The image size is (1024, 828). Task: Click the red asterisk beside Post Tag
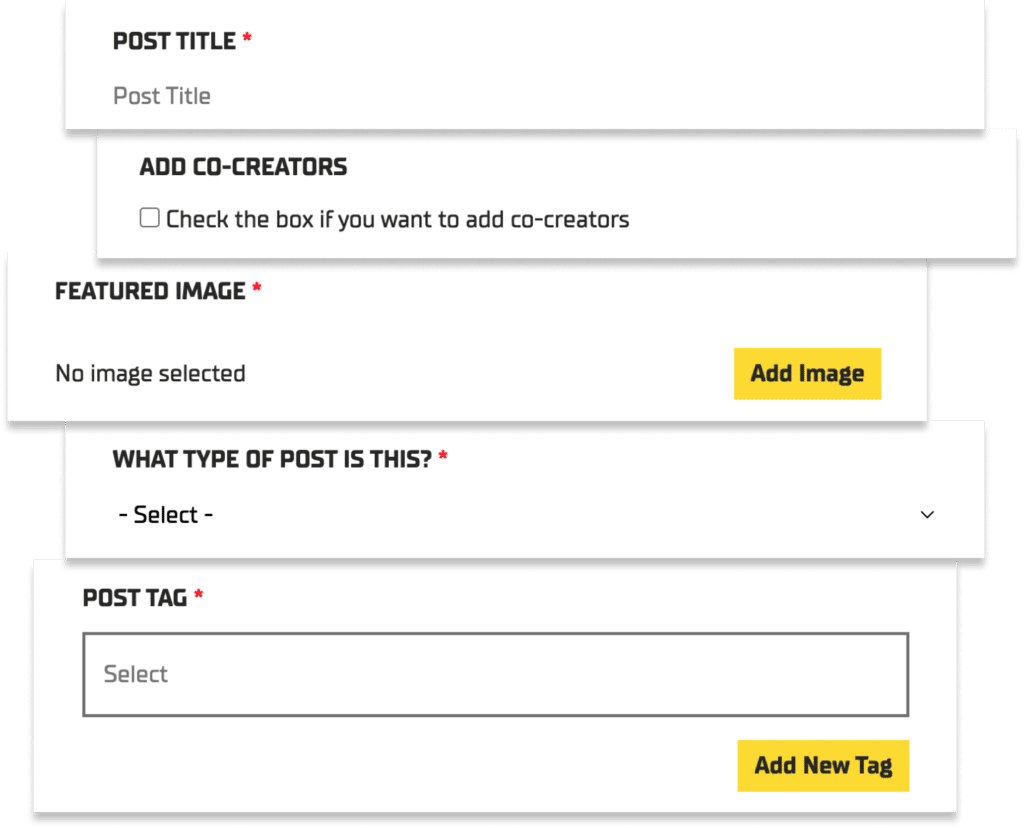tap(199, 596)
